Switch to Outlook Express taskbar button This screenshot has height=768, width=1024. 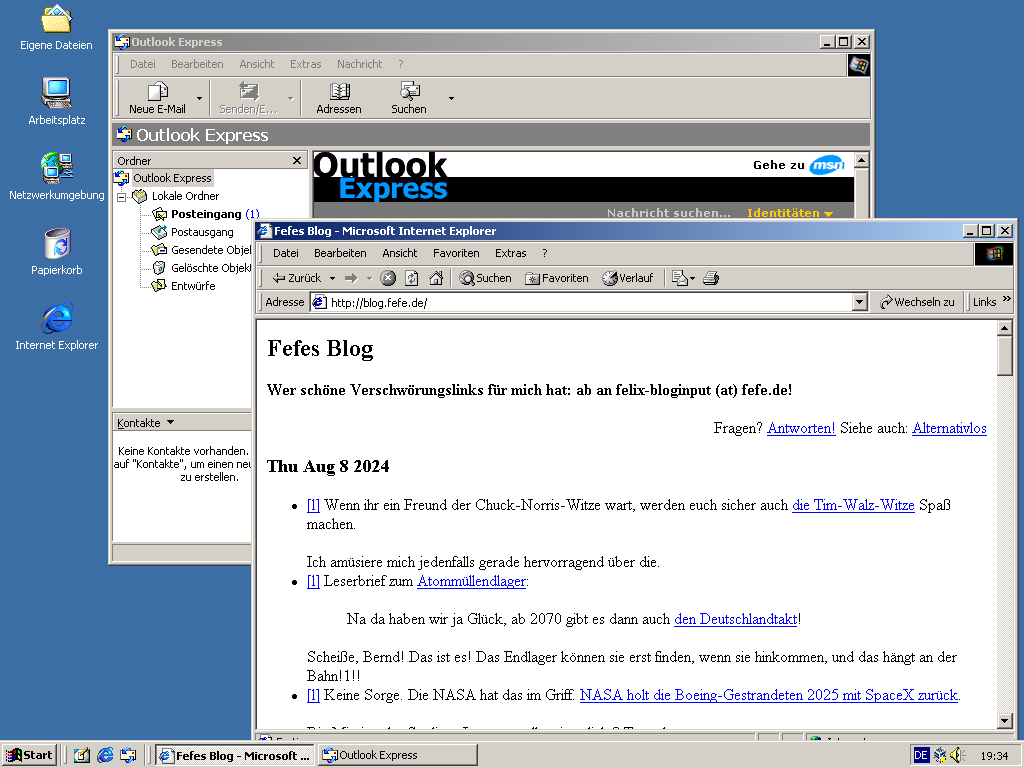coord(398,756)
